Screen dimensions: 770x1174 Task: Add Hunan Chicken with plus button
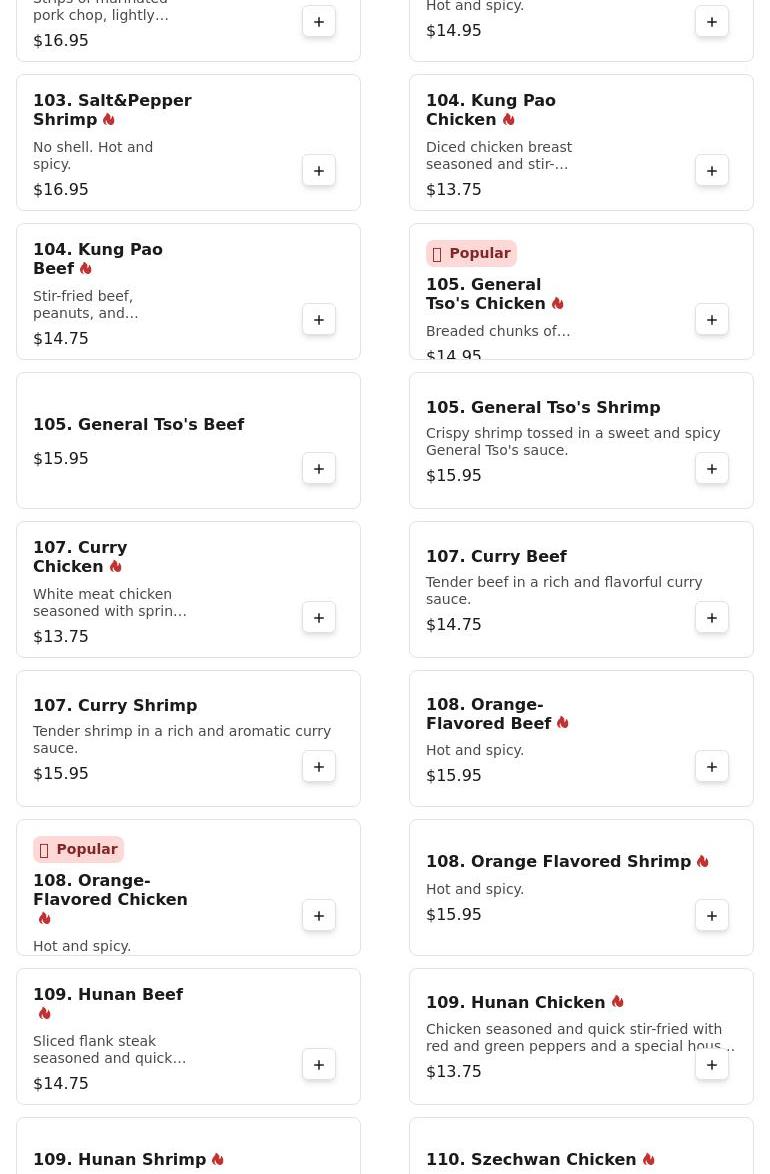point(712,1065)
